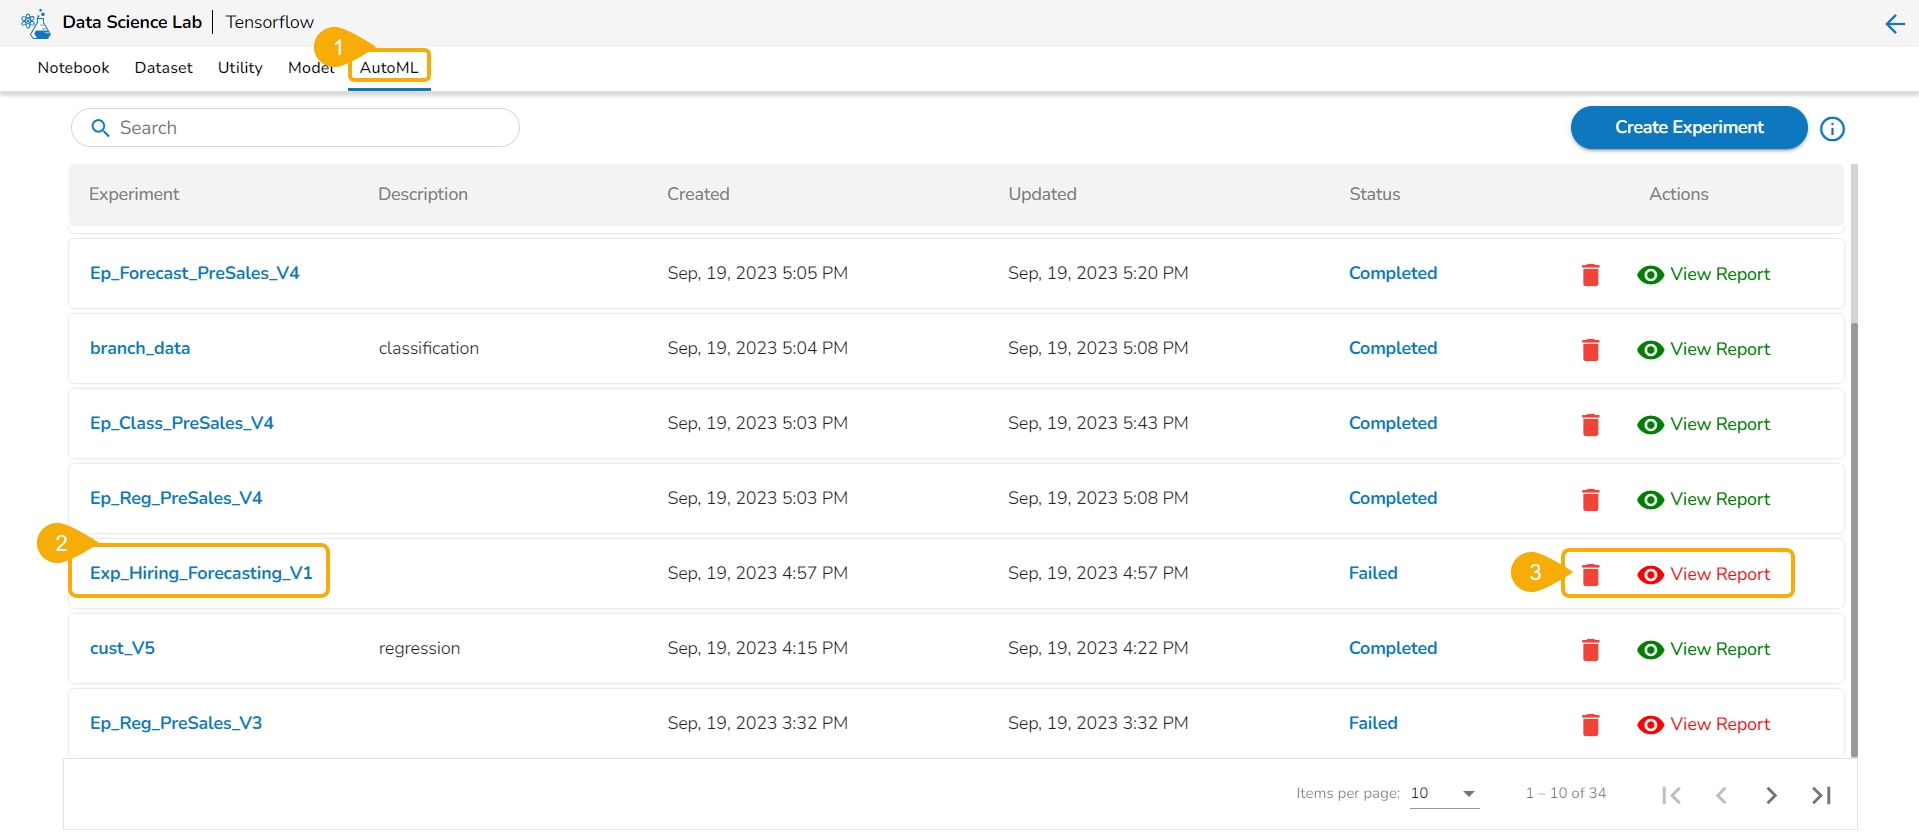Click the back arrow at top right
Viewport: 1919px width, 838px height.
click(x=1894, y=23)
